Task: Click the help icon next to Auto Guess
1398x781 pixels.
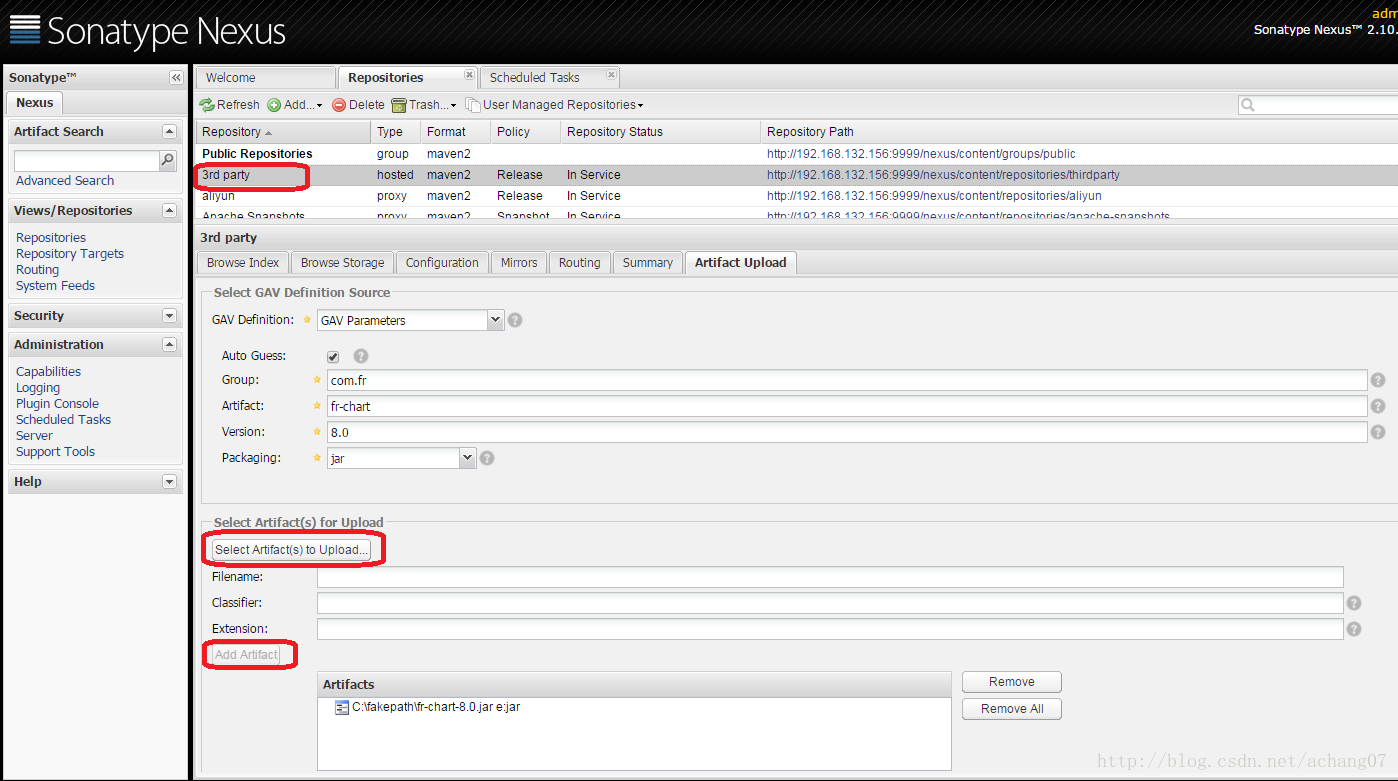Action: (x=361, y=356)
